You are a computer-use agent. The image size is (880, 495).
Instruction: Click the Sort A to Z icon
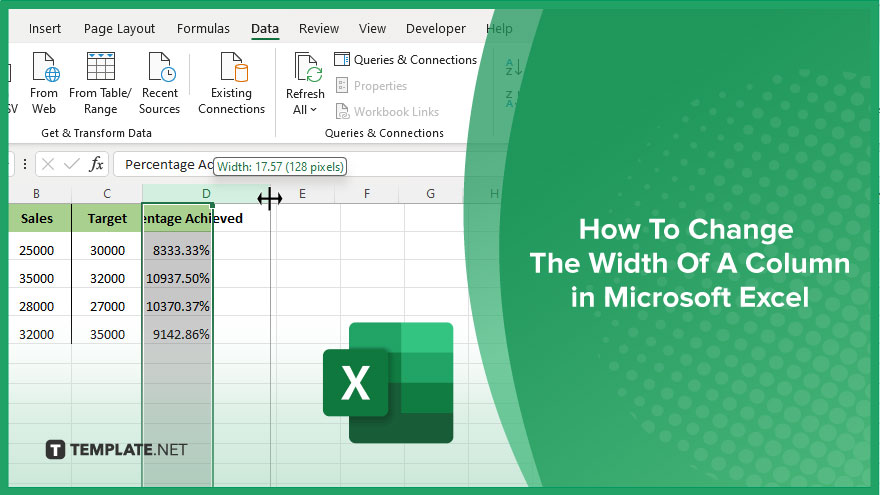514,67
